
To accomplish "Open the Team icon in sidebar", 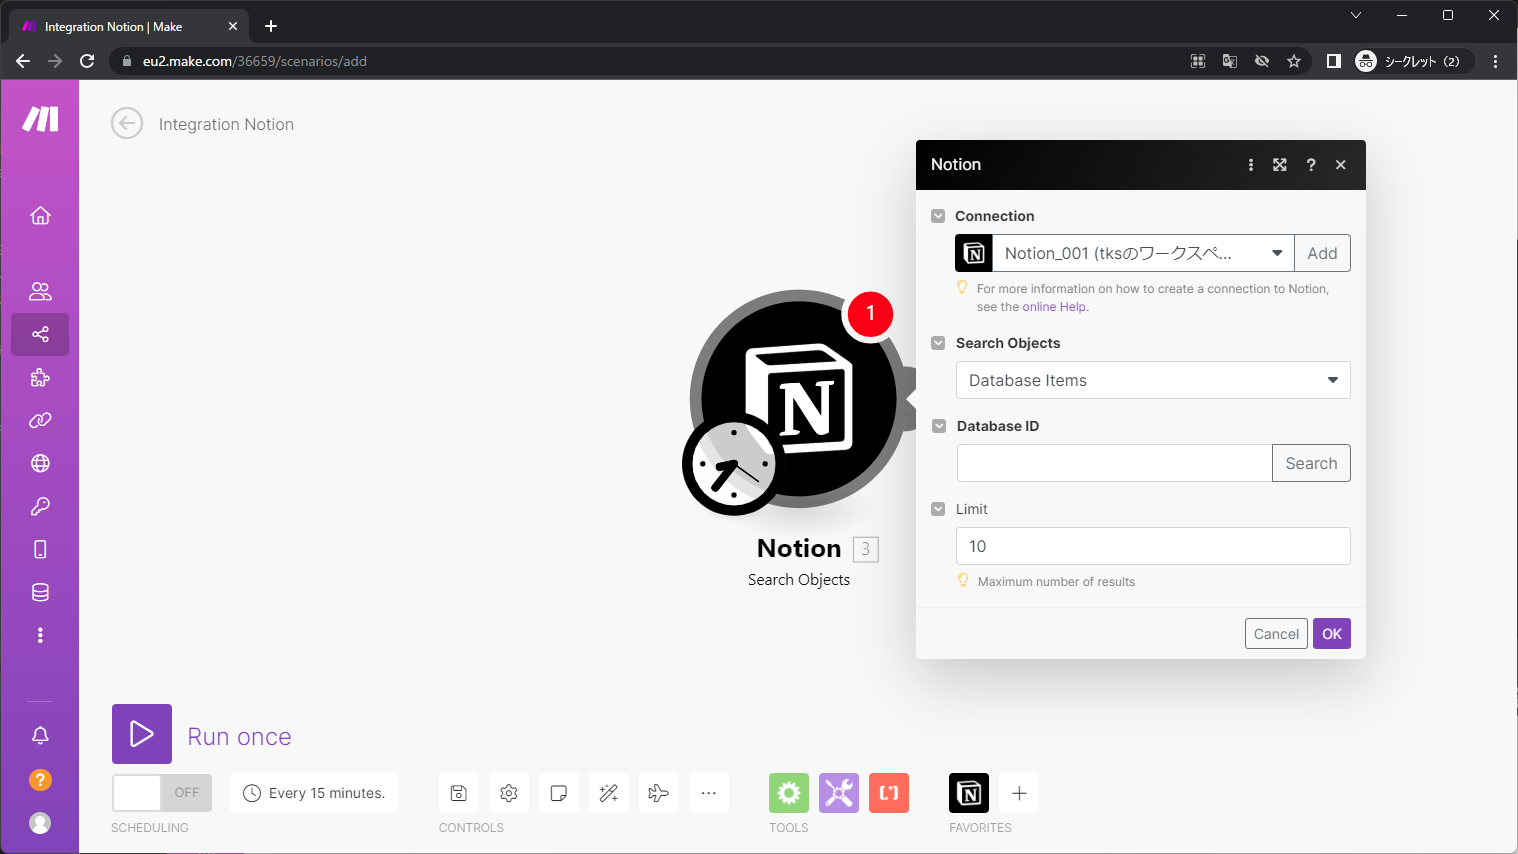I will pyautogui.click(x=40, y=291).
